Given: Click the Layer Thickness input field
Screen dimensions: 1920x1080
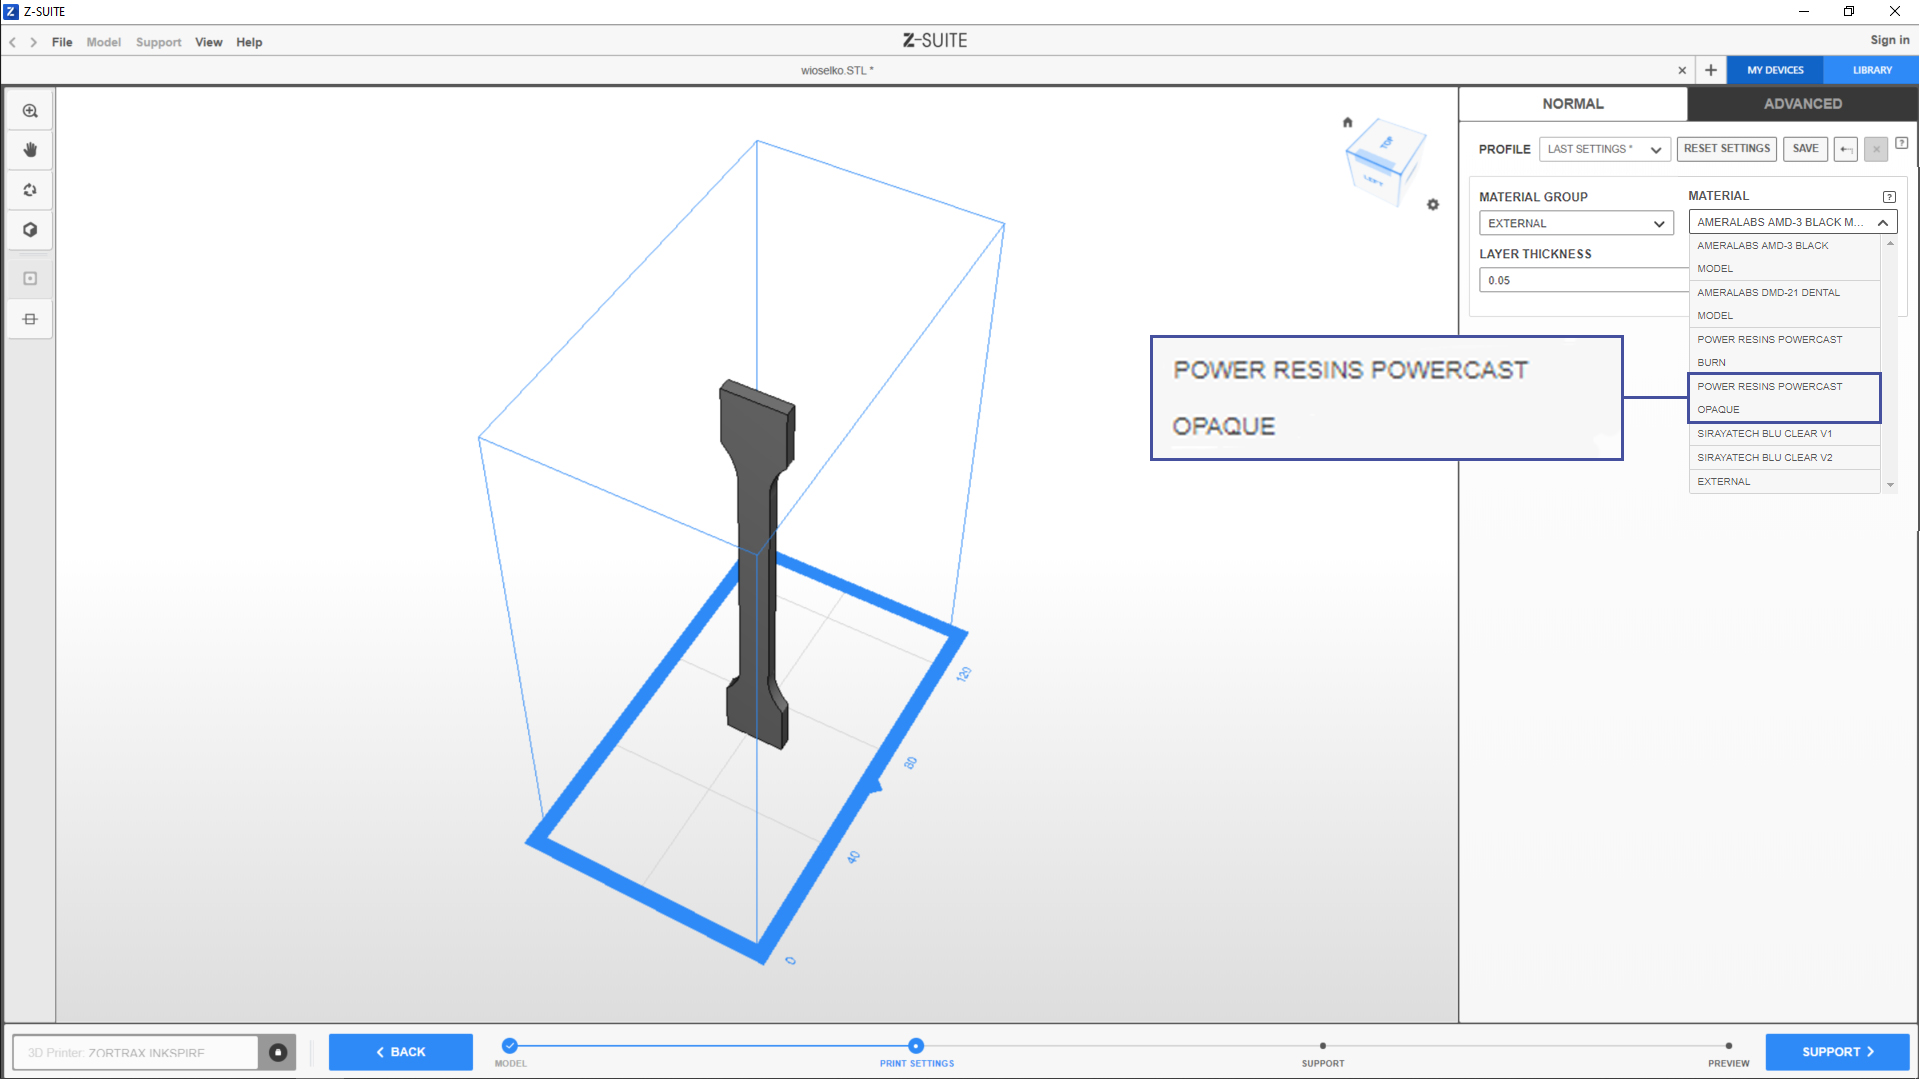Looking at the screenshot, I should click(1582, 280).
